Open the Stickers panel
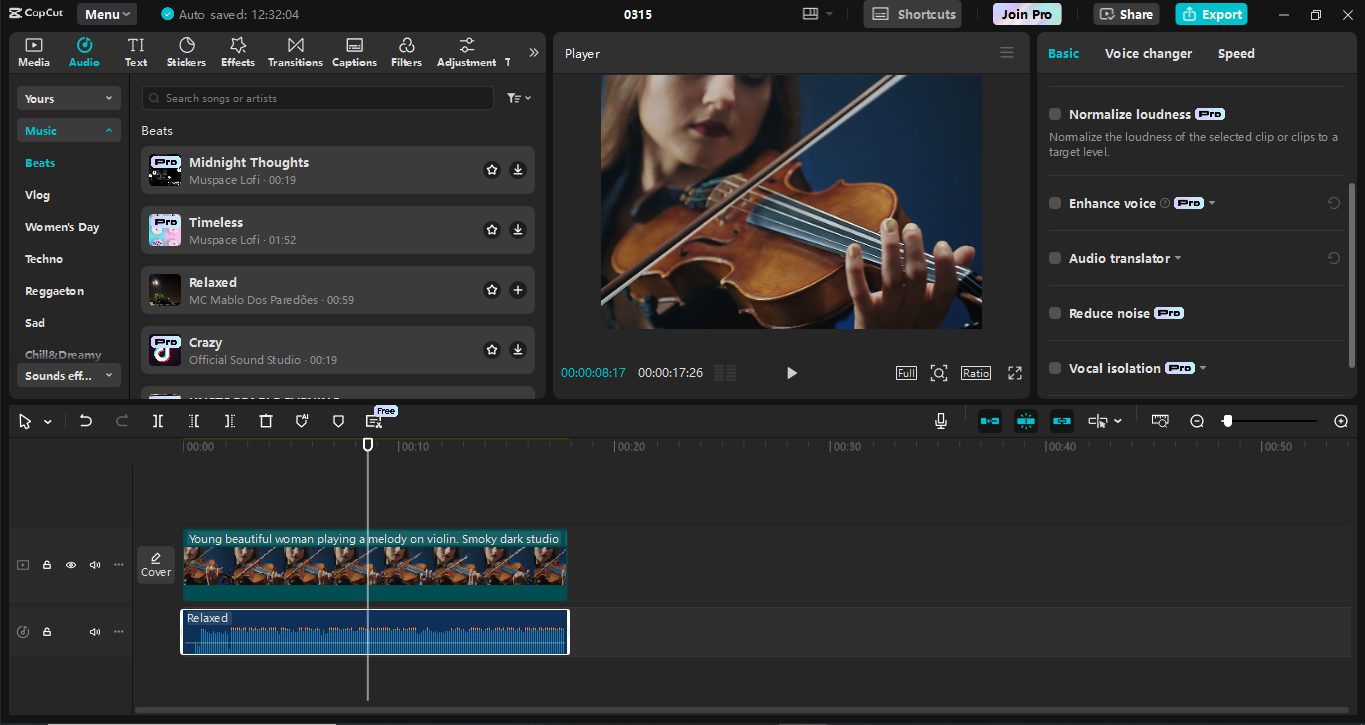Image resolution: width=1365 pixels, height=725 pixels. [x=186, y=51]
